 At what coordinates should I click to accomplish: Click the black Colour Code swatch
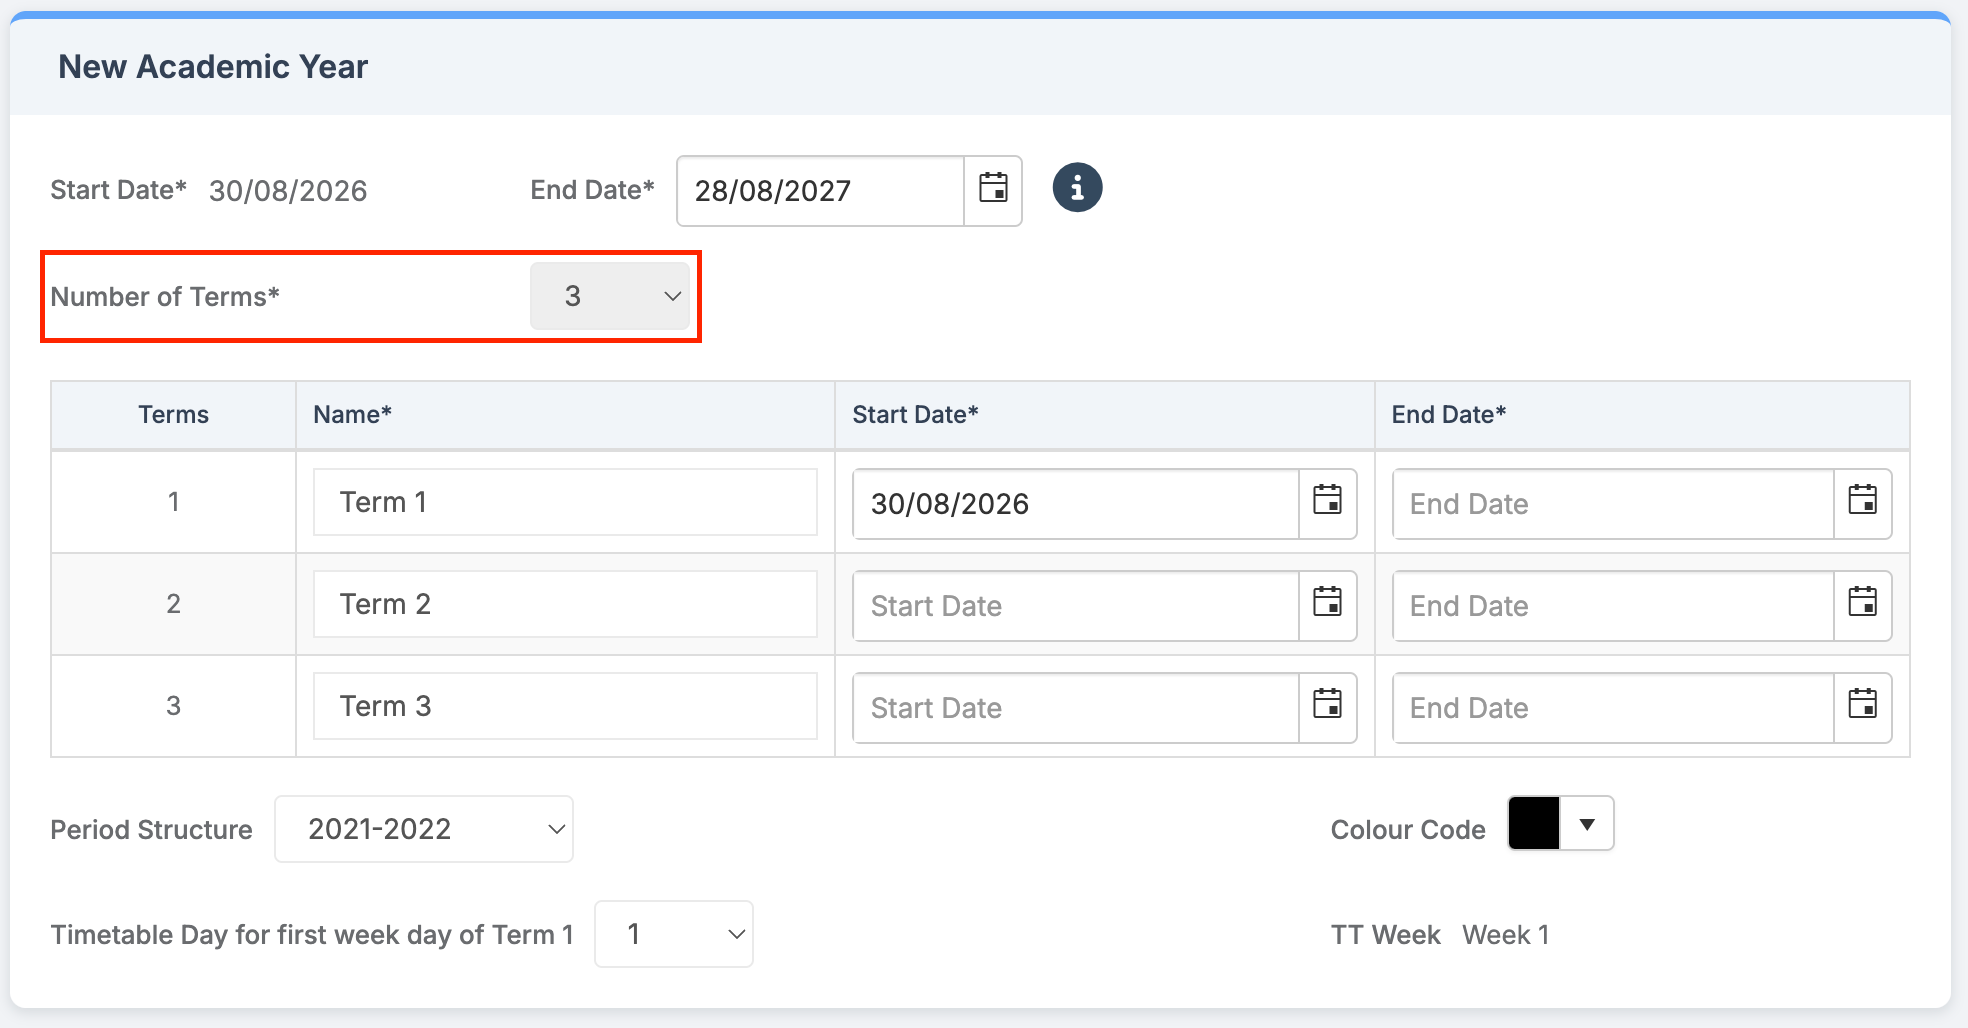click(1534, 824)
